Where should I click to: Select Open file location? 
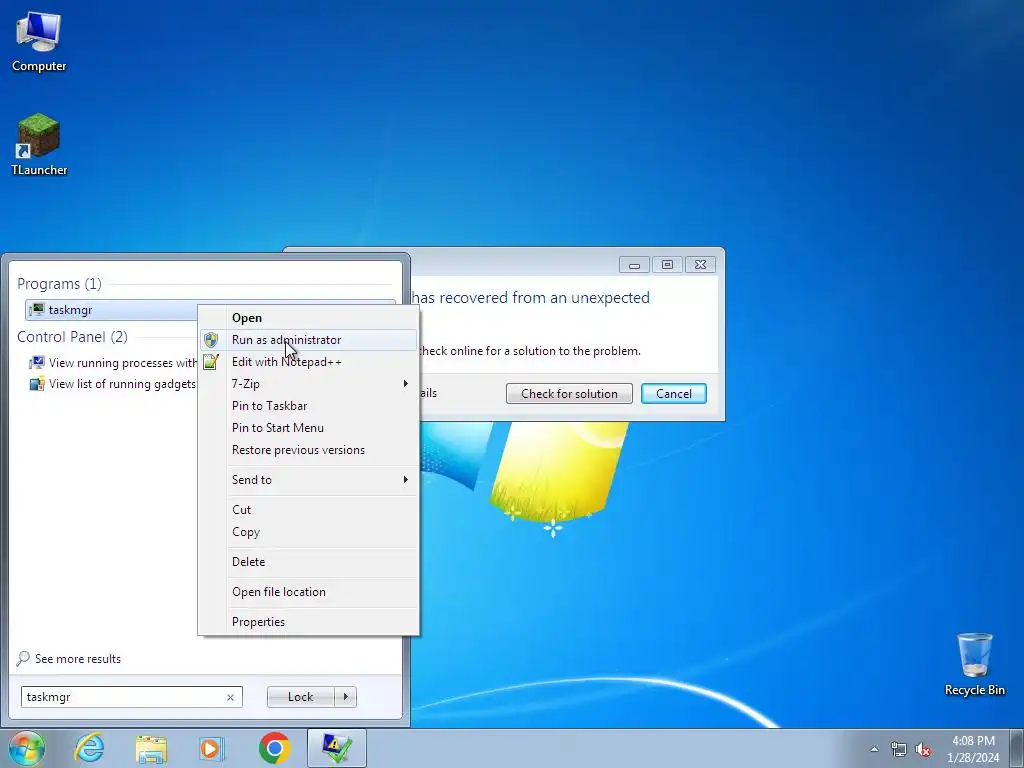point(308,592)
